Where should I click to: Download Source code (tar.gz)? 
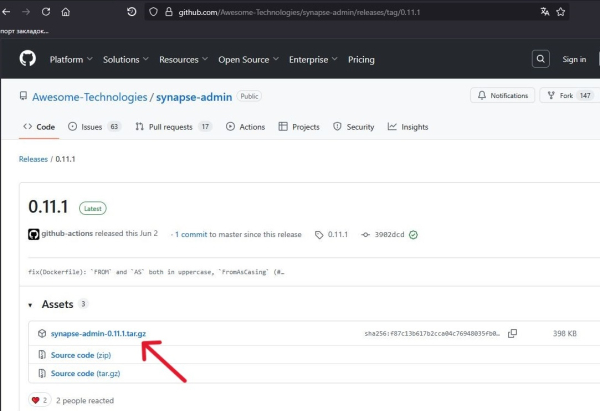85,373
